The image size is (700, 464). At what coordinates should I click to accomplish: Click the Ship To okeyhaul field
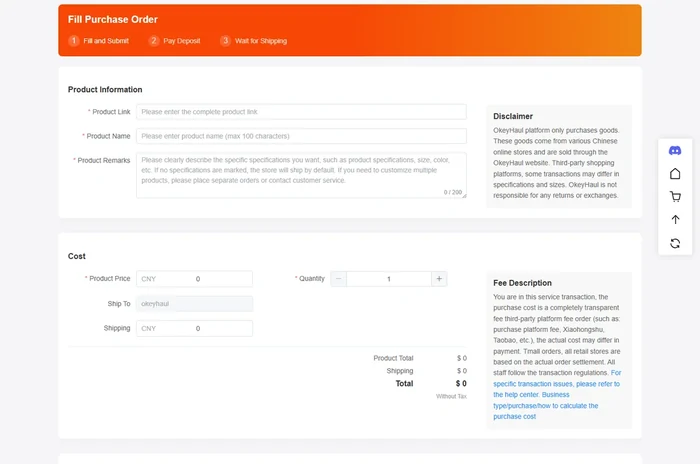click(194, 304)
